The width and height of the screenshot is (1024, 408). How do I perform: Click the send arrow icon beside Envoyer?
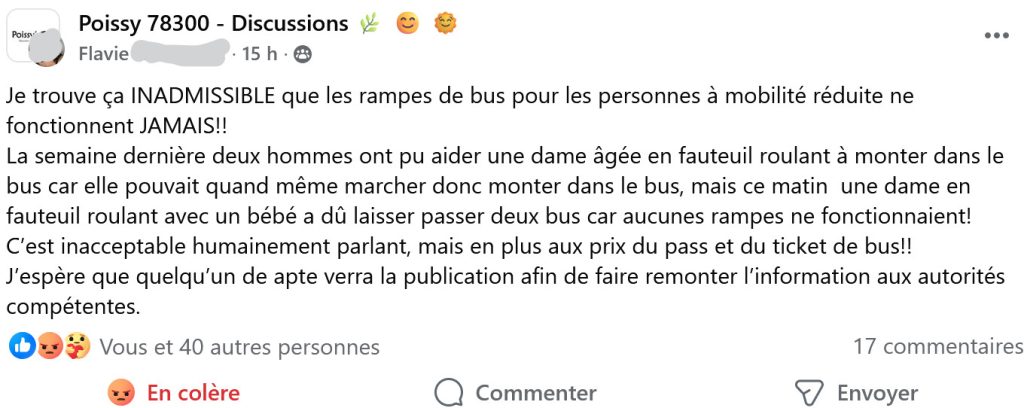(x=808, y=393)
